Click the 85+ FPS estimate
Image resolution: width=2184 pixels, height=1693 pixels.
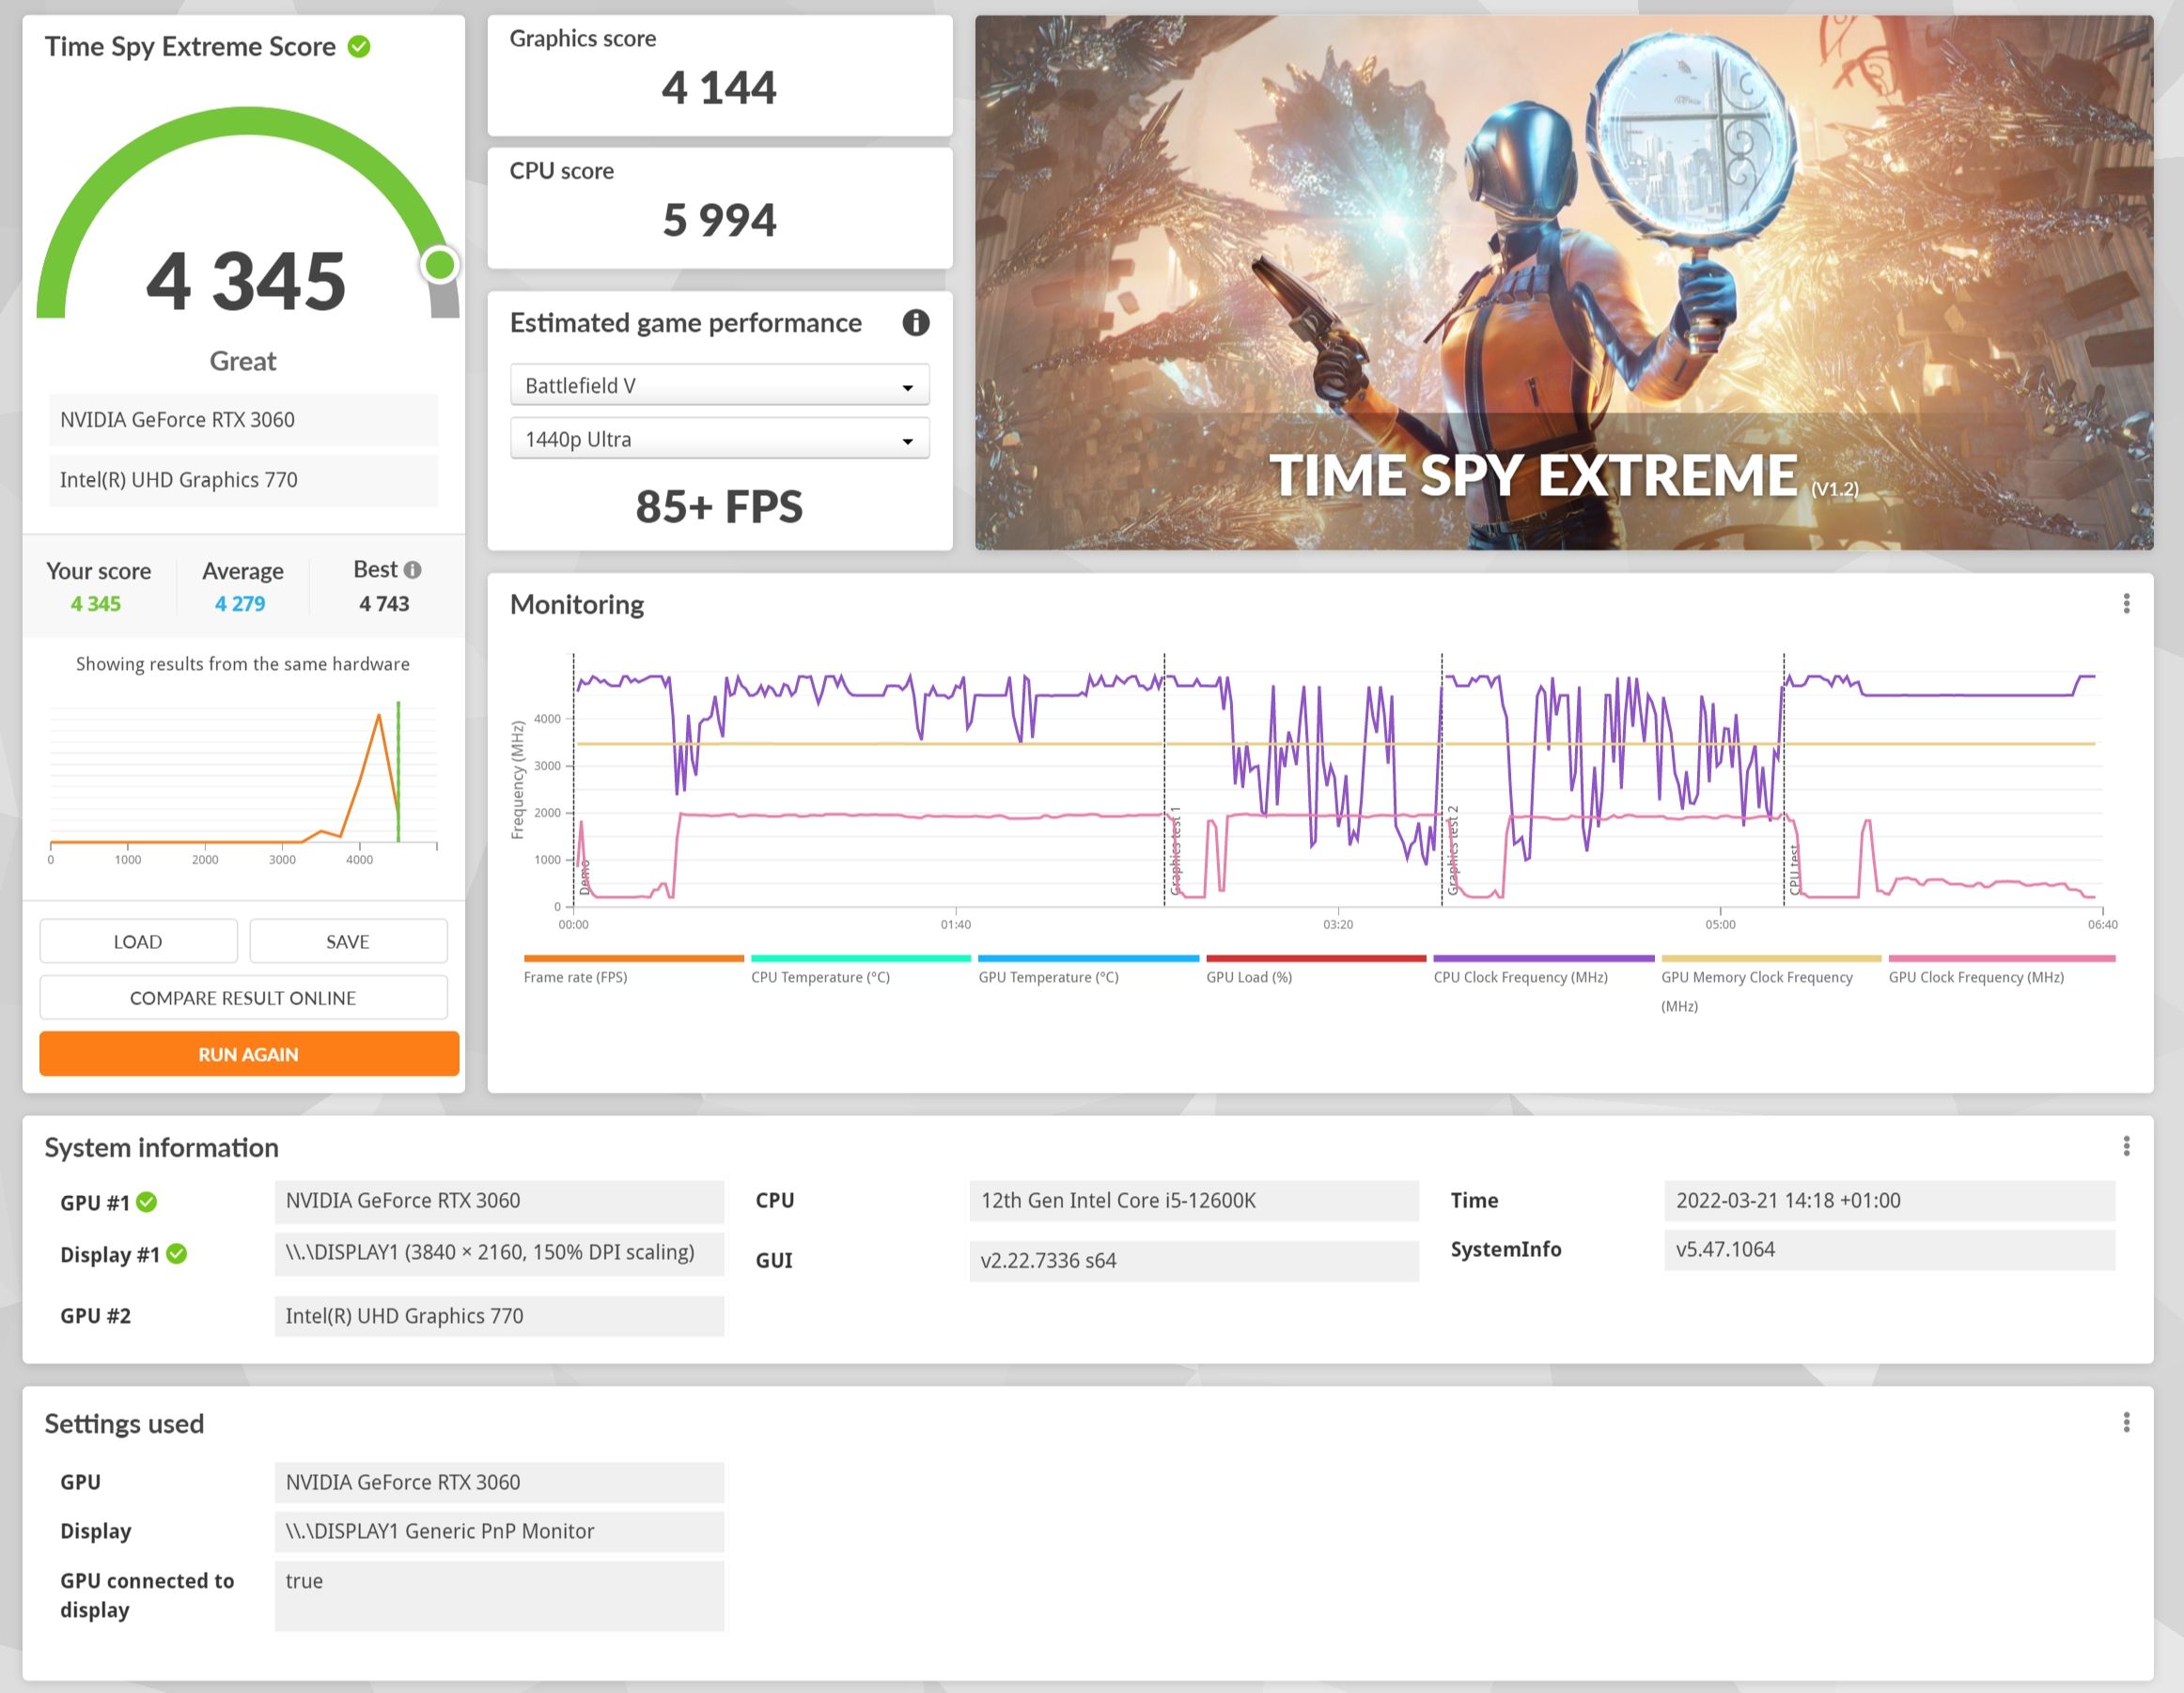click(x=719, y=507)
